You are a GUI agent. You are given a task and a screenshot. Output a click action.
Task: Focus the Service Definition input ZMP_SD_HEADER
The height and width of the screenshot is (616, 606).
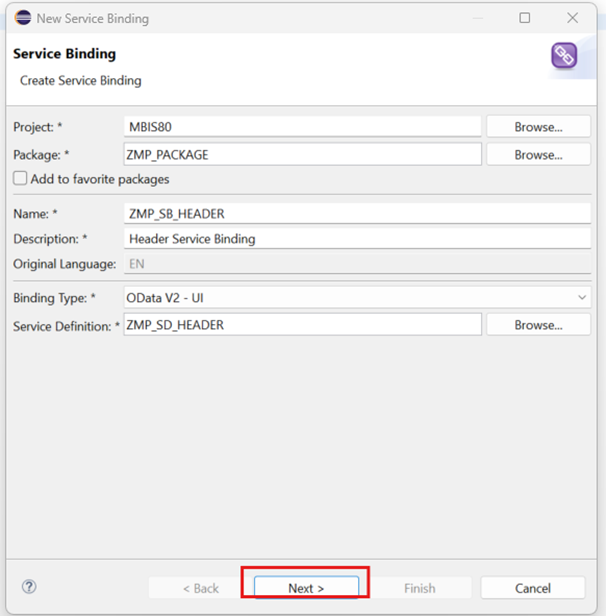point(302,325)
